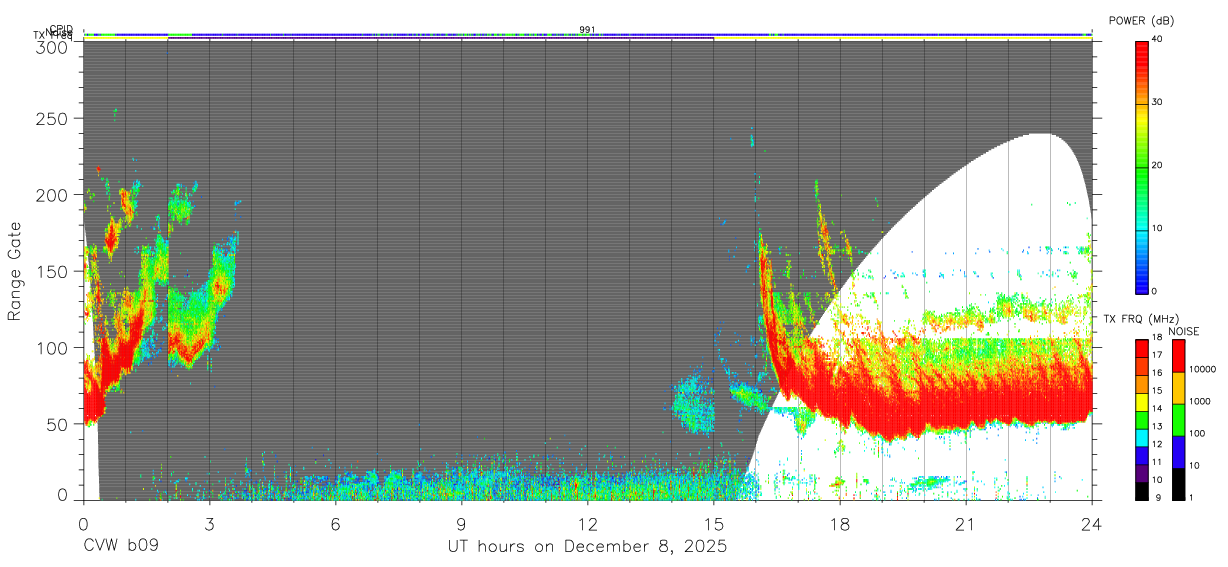The width and height of the screenshot is (1228, 567).
Task: Pick the green swatch in NOISE legend
Action: [1178, 420]
